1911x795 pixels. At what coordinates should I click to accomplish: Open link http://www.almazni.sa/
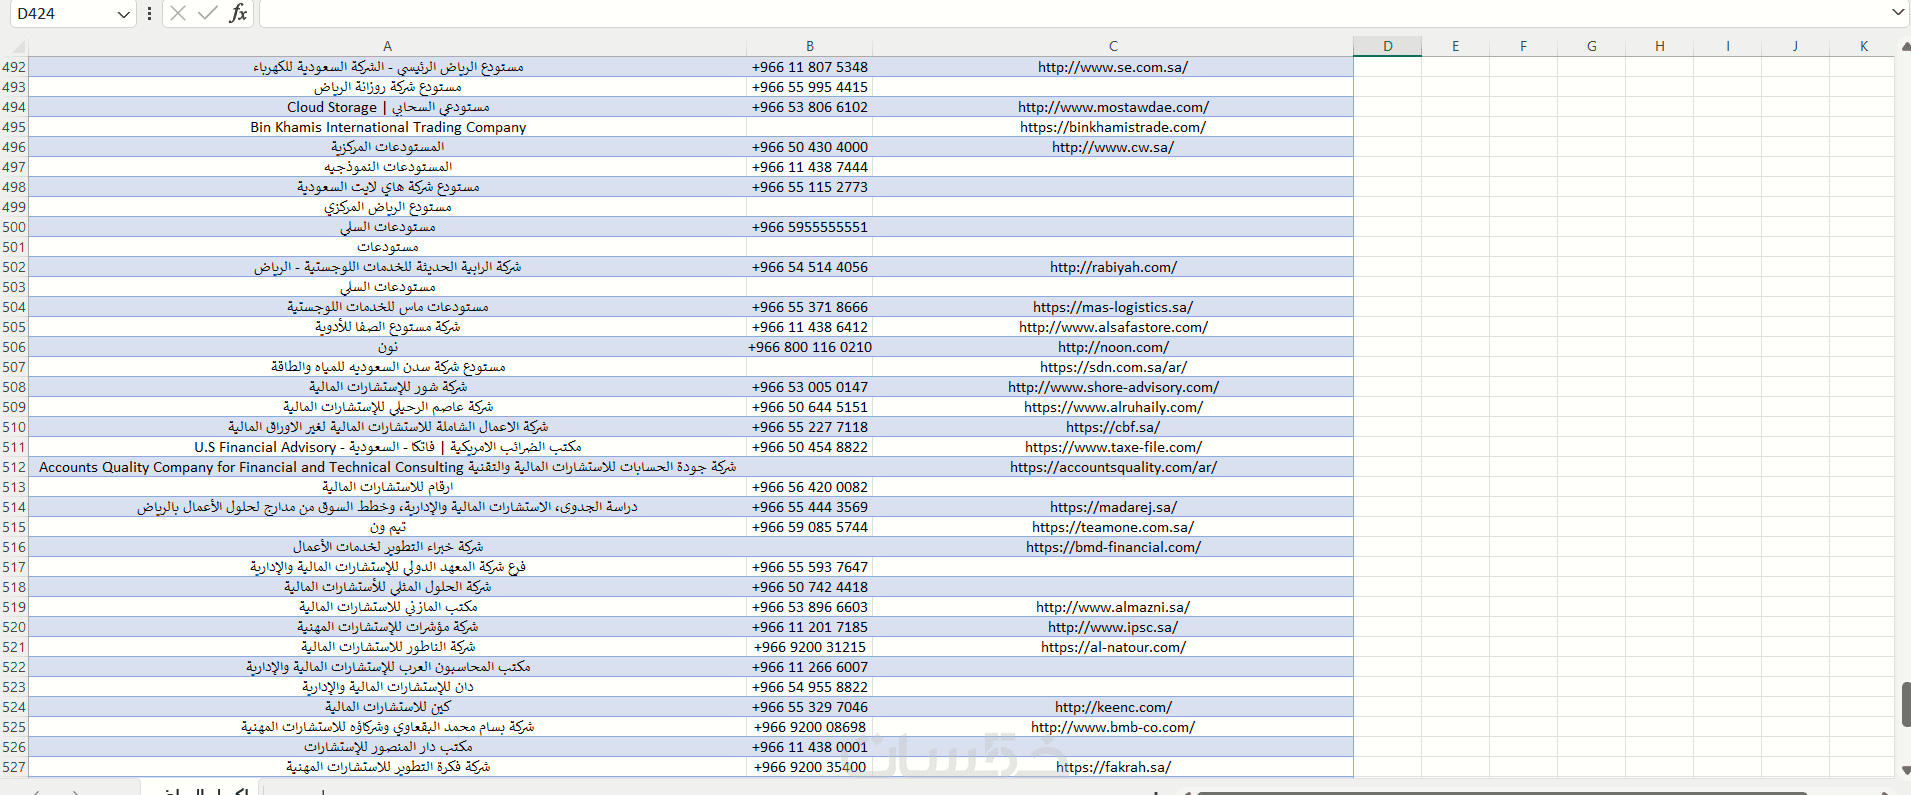coord(1113,607)
